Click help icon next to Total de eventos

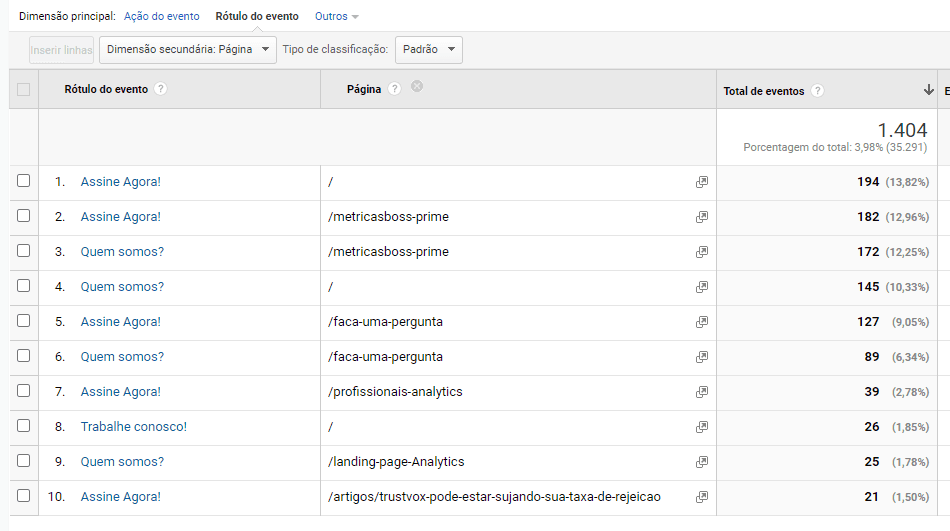[x=818, y=91]
